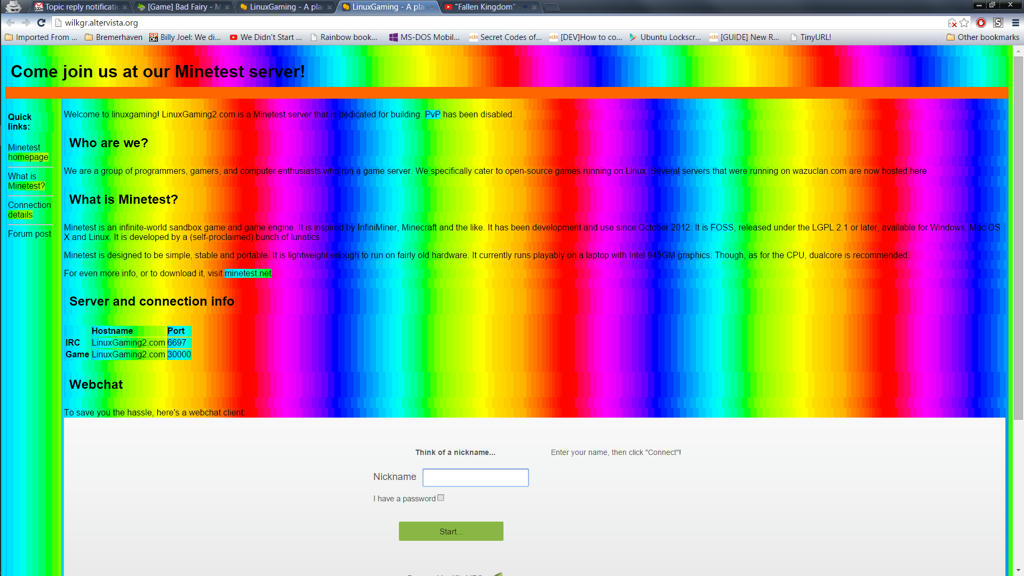The height and width of the screenshot is (576, 1024).
Task: Click the red Opera-style extension icon
Action: (981, 22)
